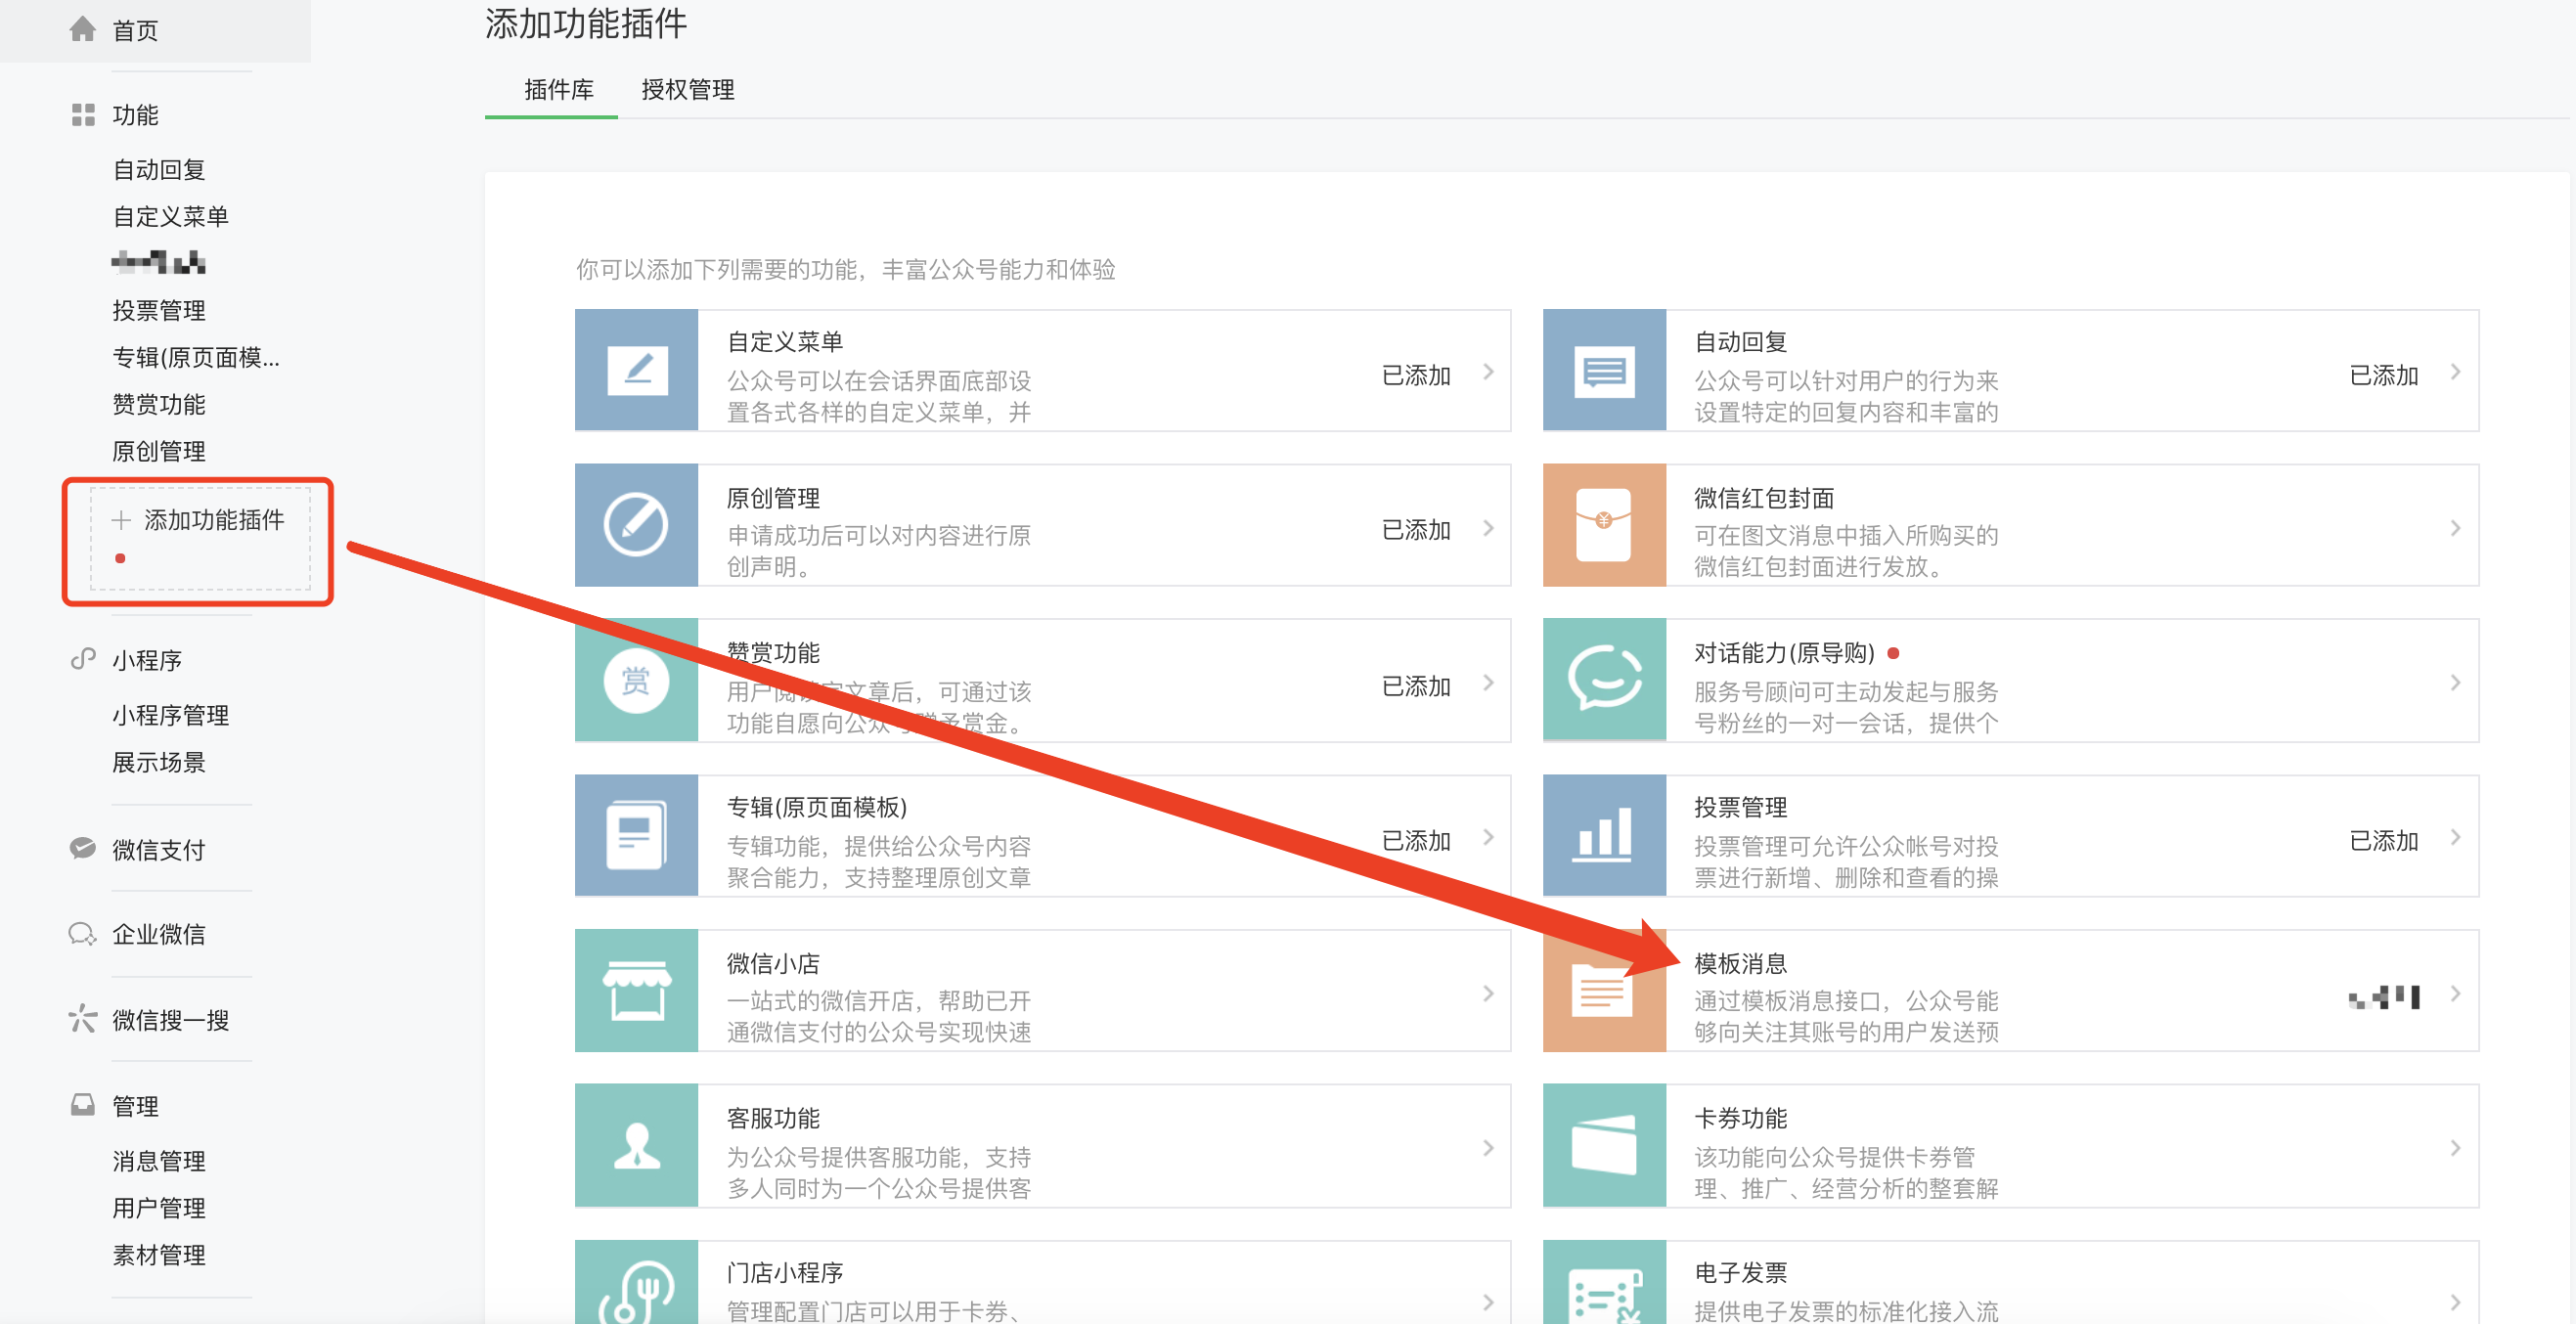Open the 模板消息 plugin title
Viewport: 2576px width, 1324px height.
(x=1741, y=963)
